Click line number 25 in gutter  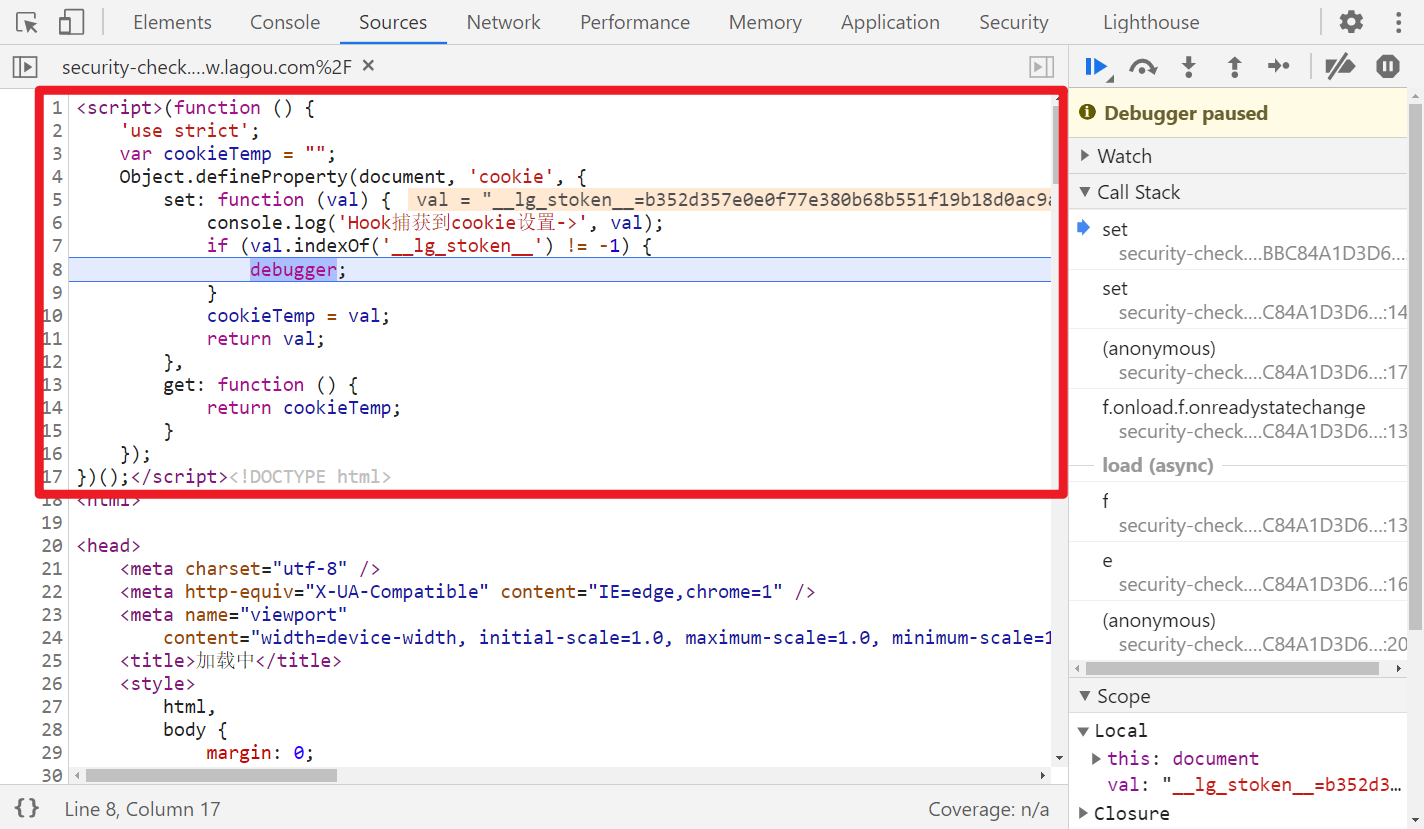[52, 660]
